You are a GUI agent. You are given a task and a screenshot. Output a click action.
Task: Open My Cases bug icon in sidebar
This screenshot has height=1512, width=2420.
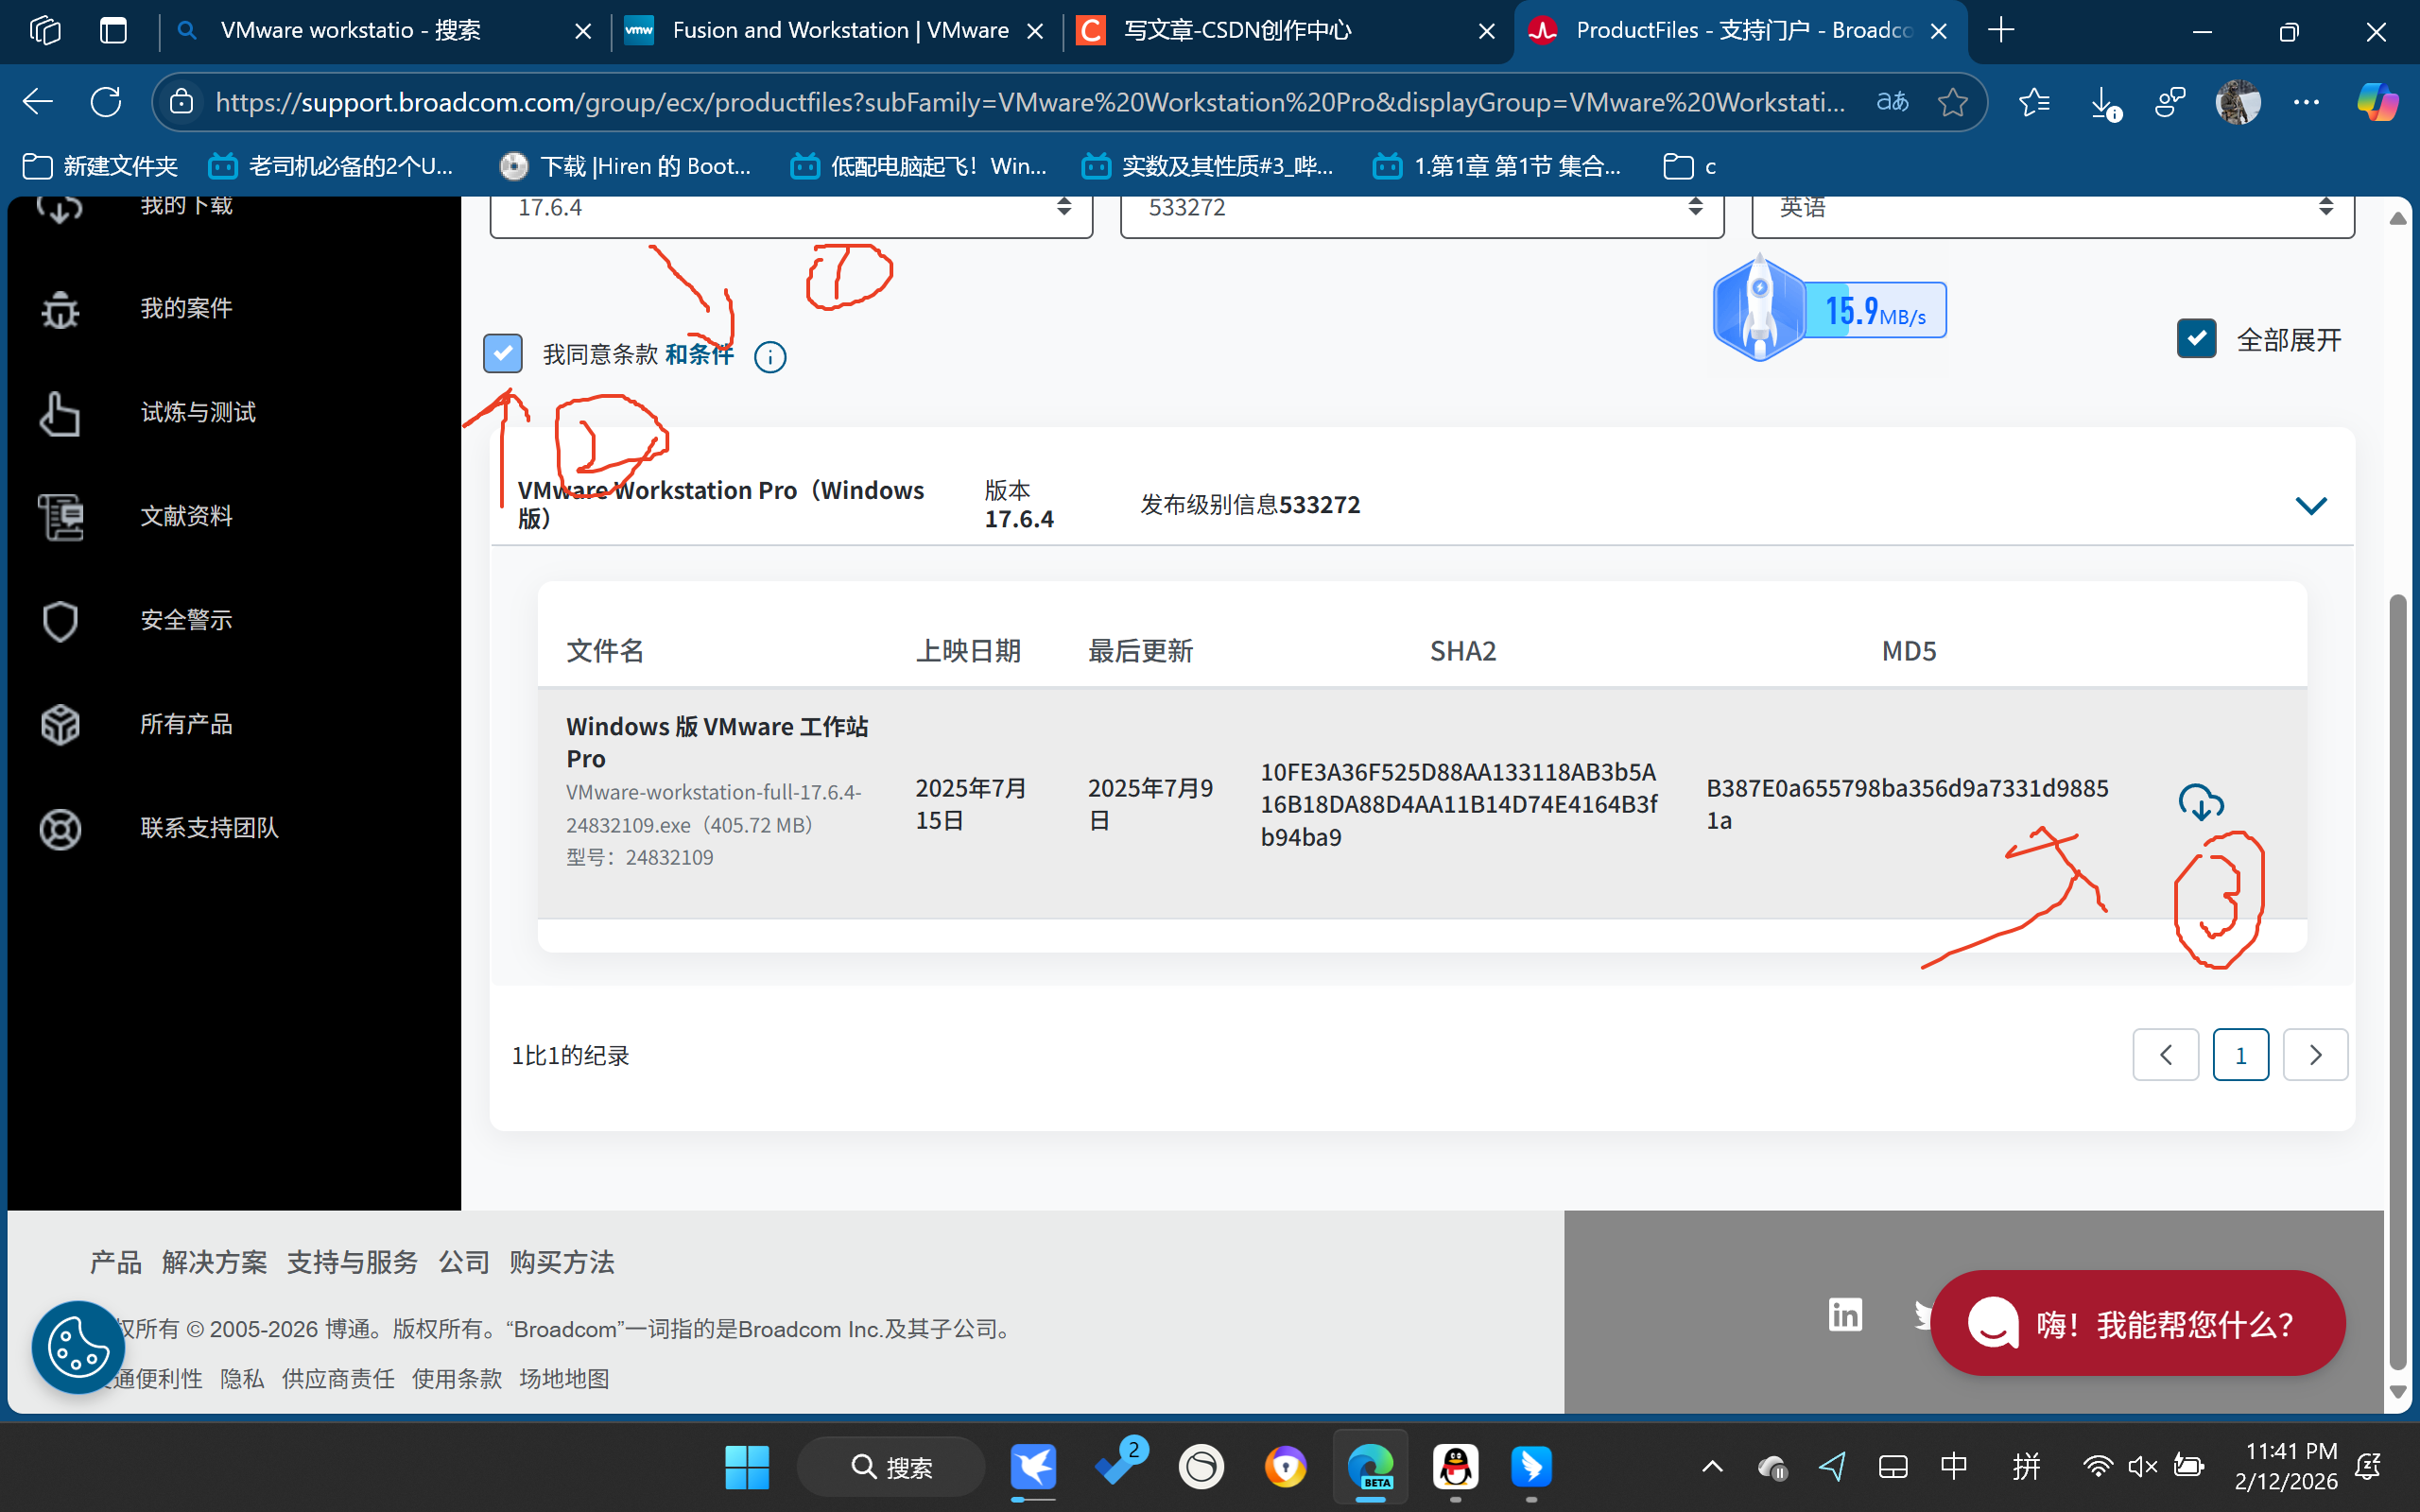(60, 309)
